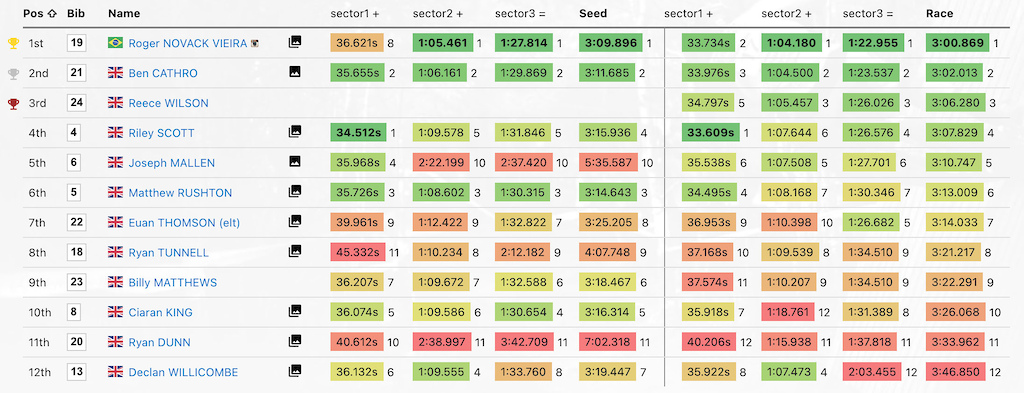Click the gold trophy icon for 1st place
1024x393 pixels.
(13, 43)
